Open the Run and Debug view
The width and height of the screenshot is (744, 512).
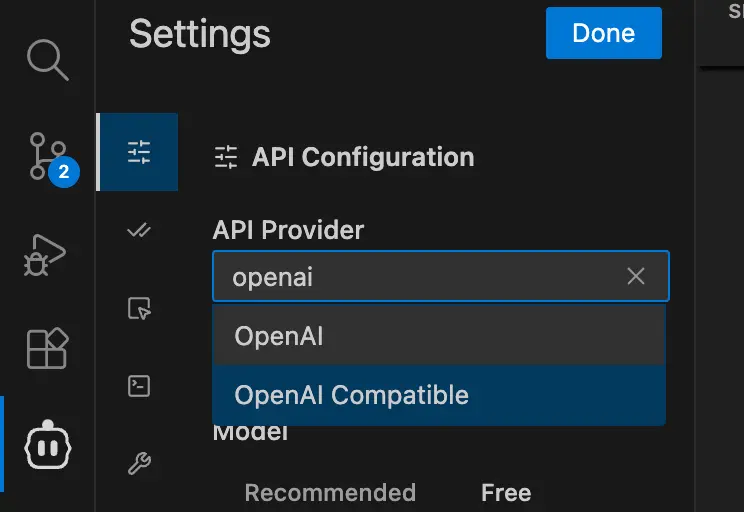click(x=45, y=255)
